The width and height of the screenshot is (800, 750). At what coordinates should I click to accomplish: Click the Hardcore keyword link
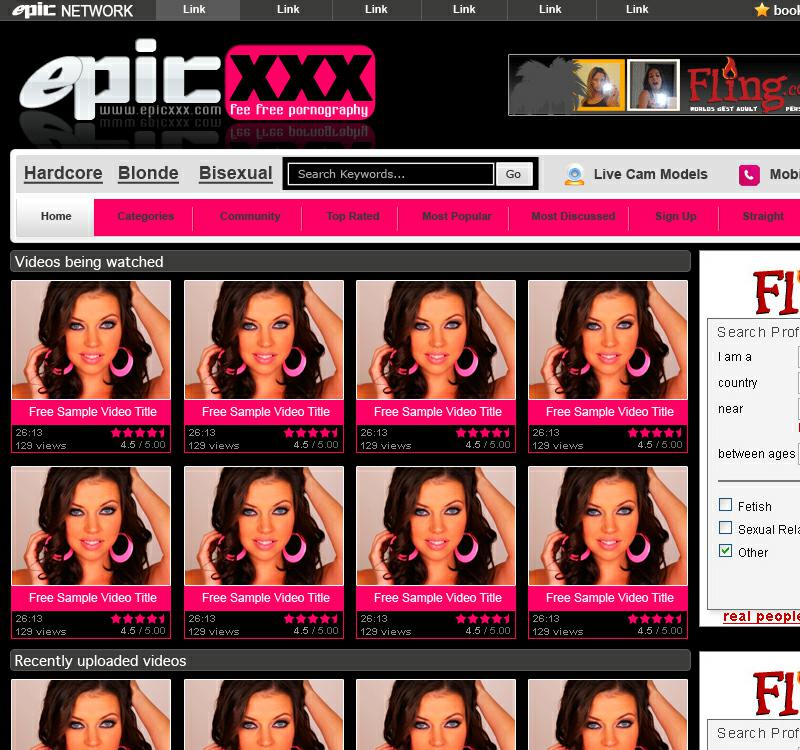pyautogui.click(x=63, y=173)
